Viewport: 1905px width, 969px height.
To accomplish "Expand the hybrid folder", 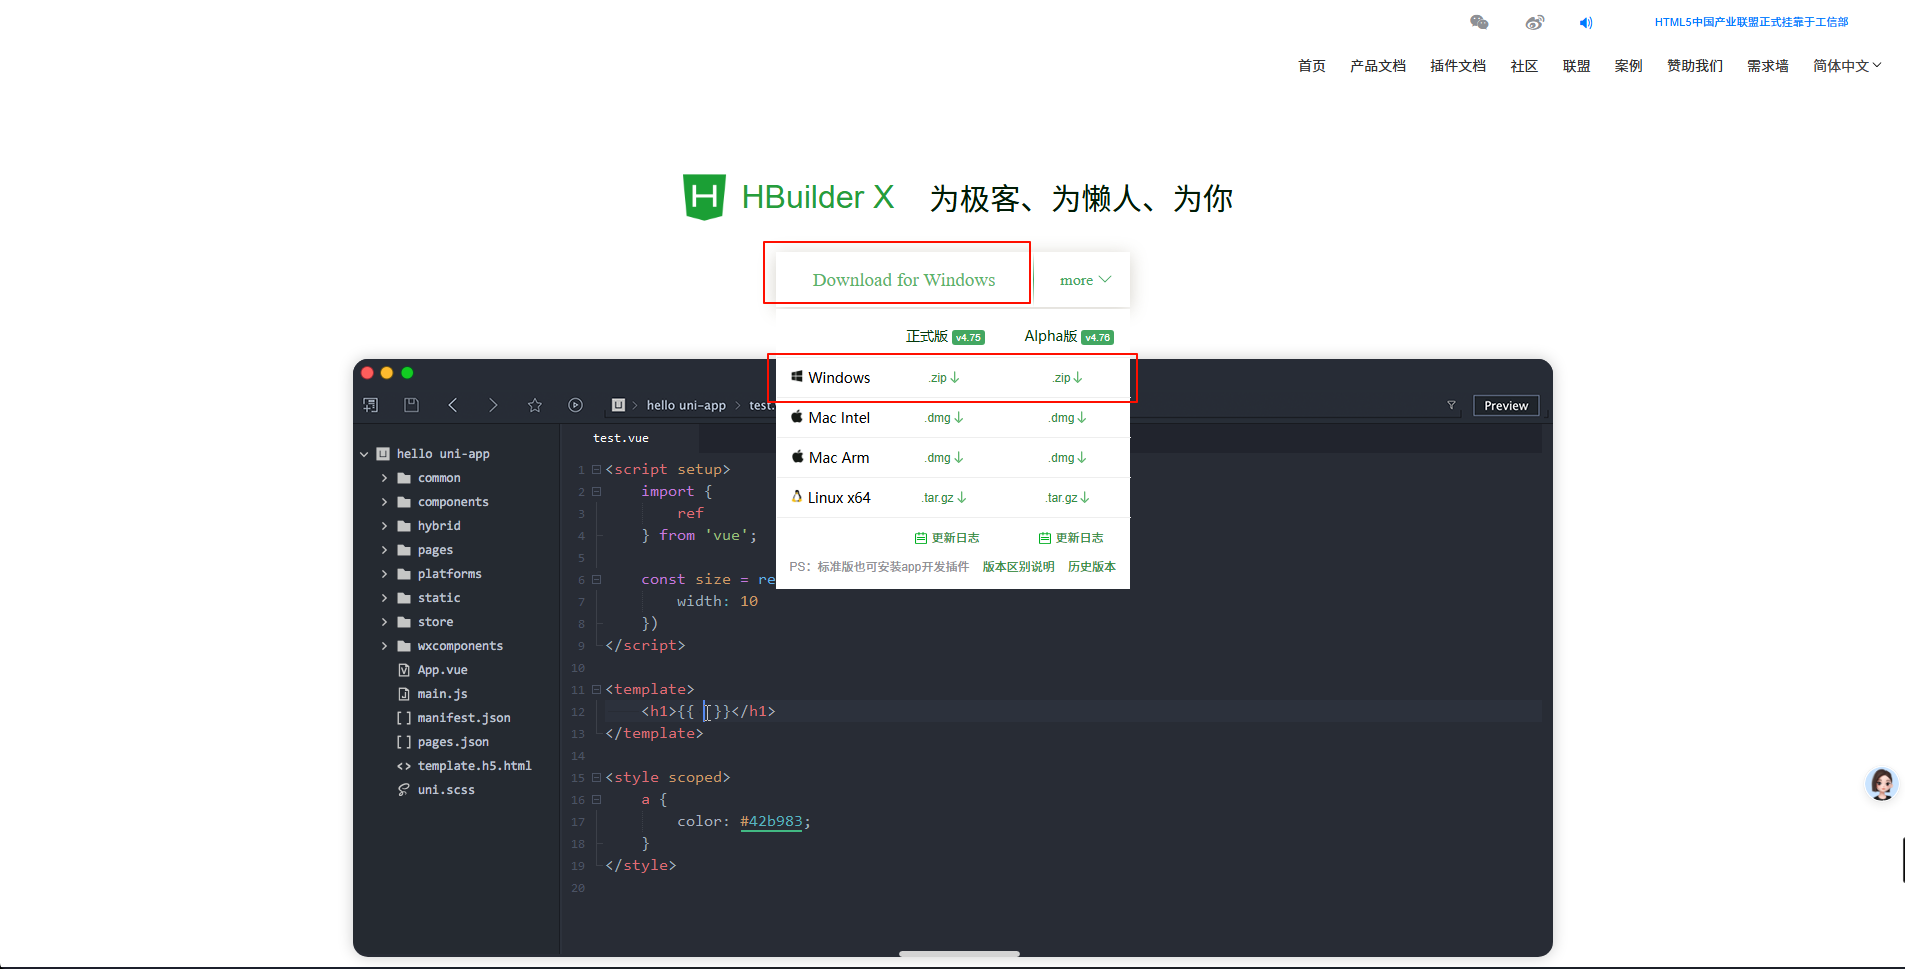I will 384,526.
